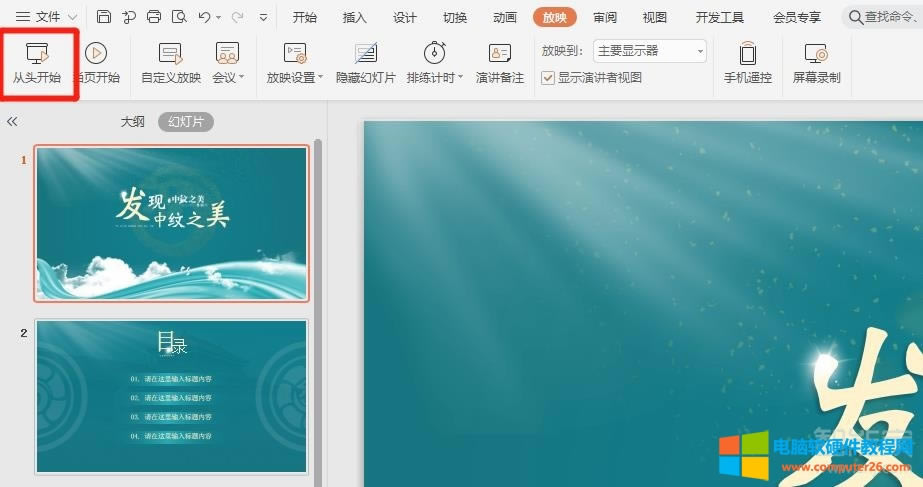Expand the 放映设置 dropdown
The width and height of the screenshot is (923, 487).
click(x=320, y=78)
